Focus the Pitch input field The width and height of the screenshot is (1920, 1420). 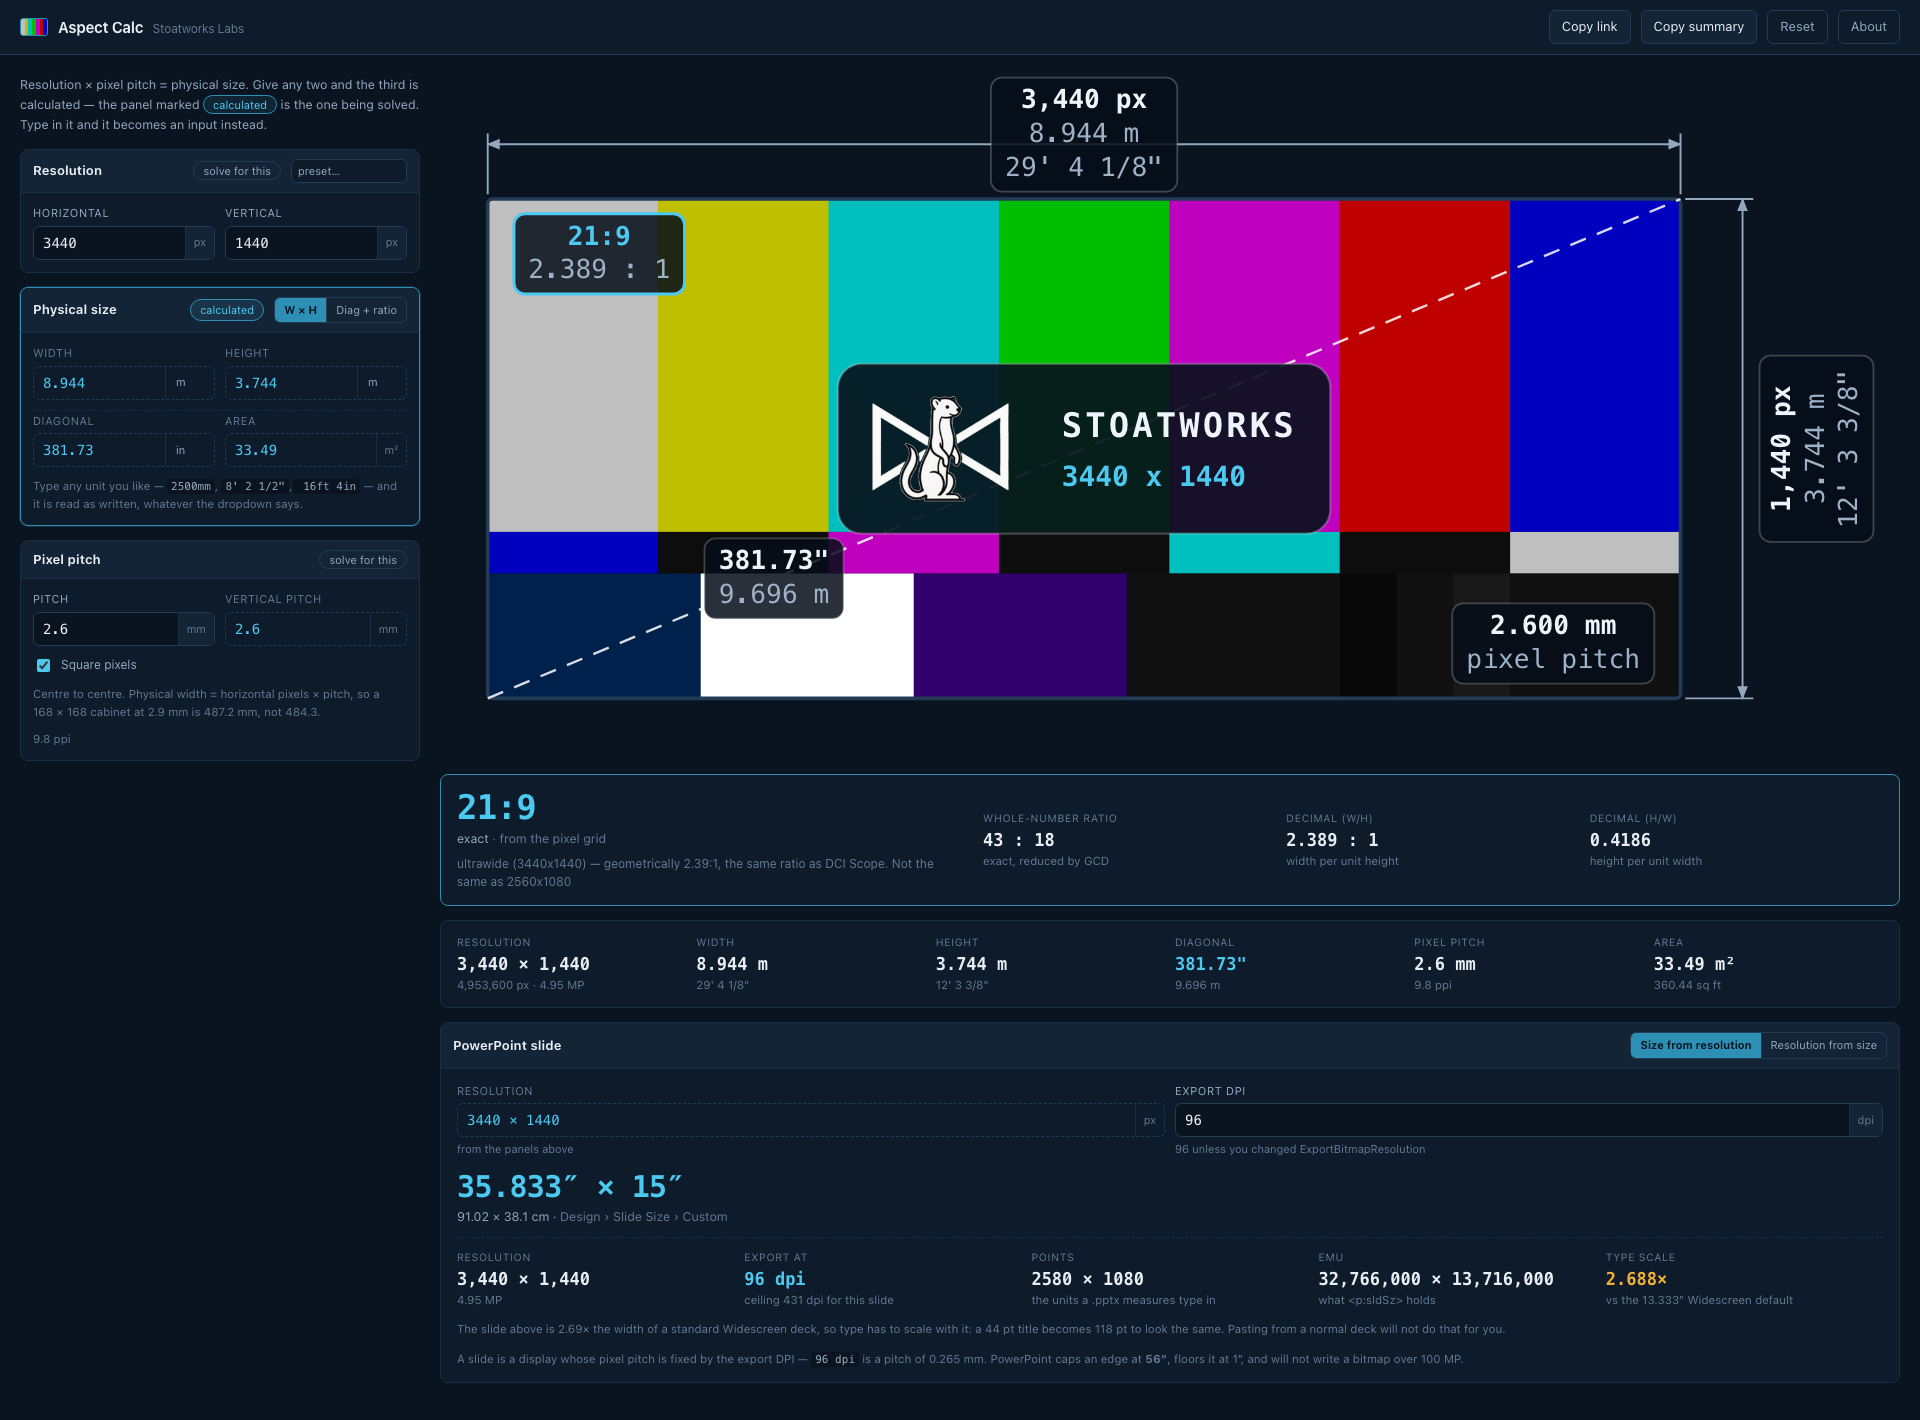coord(105,629)
